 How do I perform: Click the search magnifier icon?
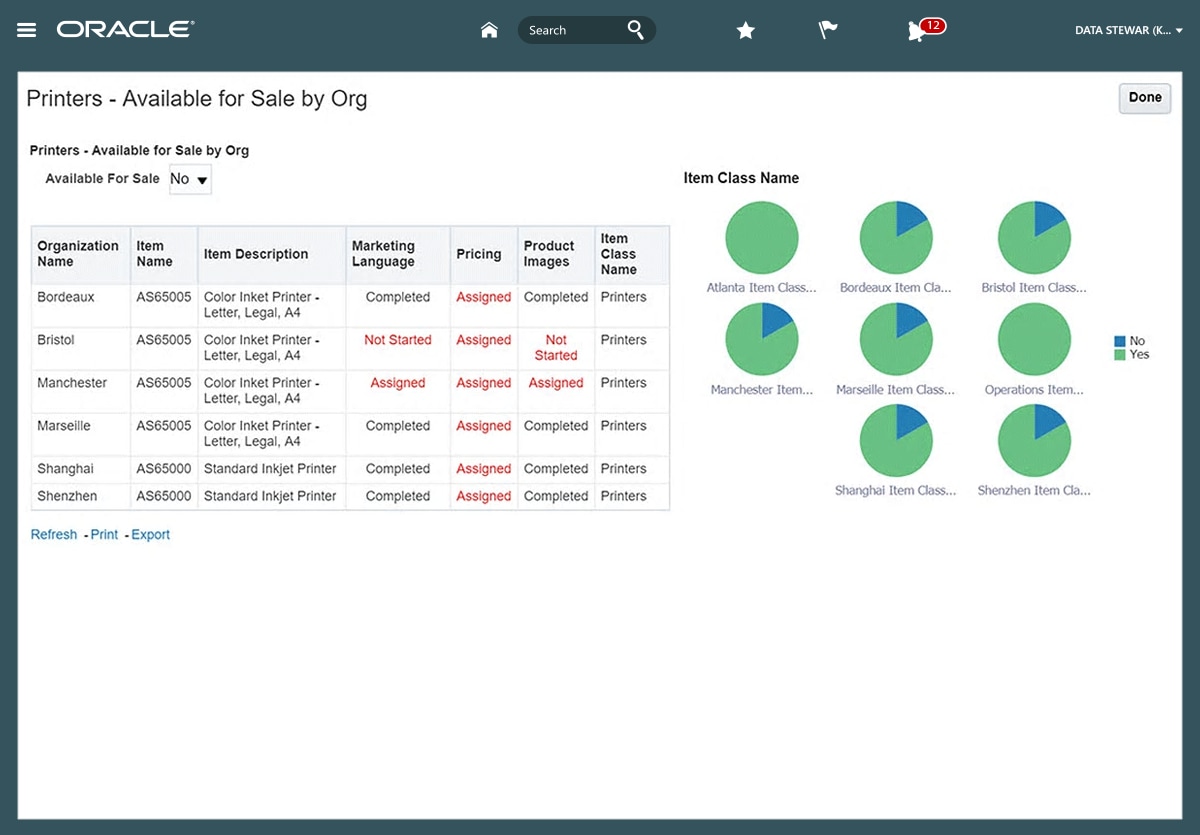[x=635, y=30]
